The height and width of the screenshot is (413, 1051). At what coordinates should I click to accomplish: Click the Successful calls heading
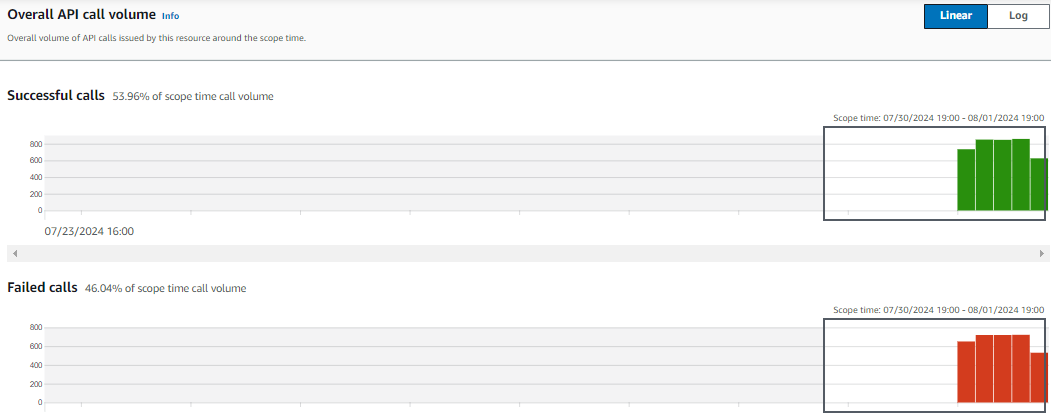56,95
